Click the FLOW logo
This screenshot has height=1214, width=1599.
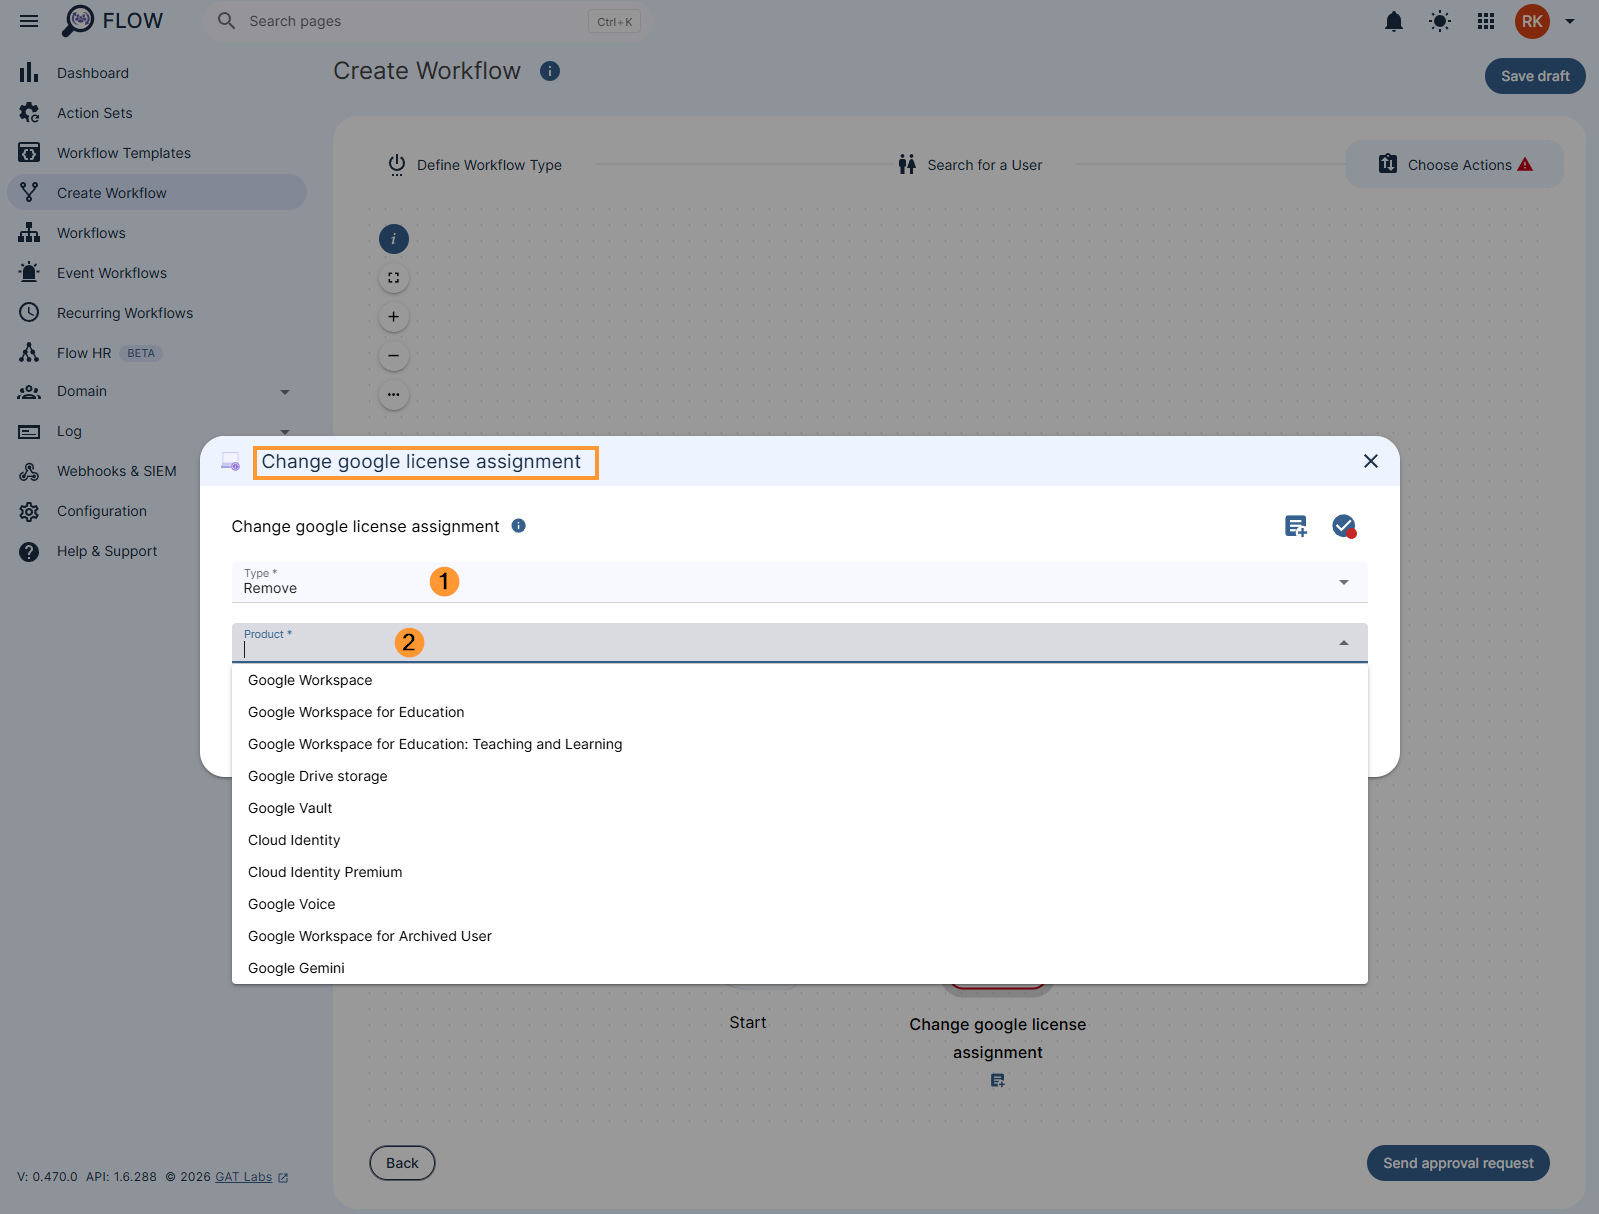112,21
